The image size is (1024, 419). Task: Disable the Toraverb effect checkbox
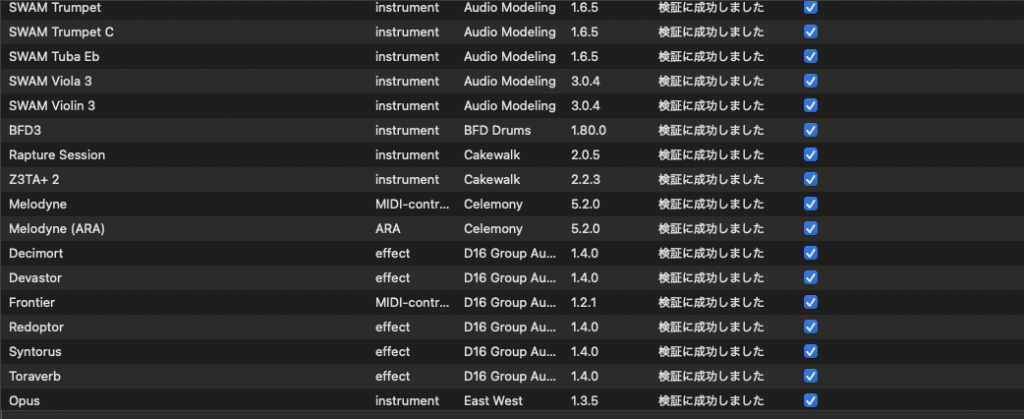(810, 376)
